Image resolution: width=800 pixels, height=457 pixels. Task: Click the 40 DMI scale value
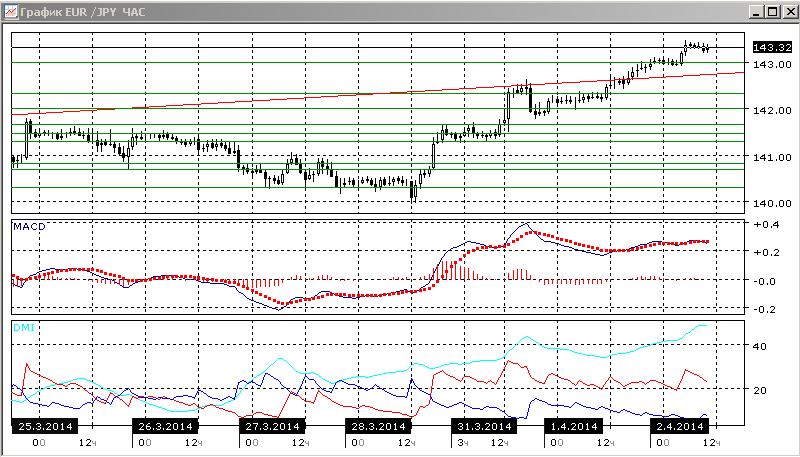click(x=760, y=346)
